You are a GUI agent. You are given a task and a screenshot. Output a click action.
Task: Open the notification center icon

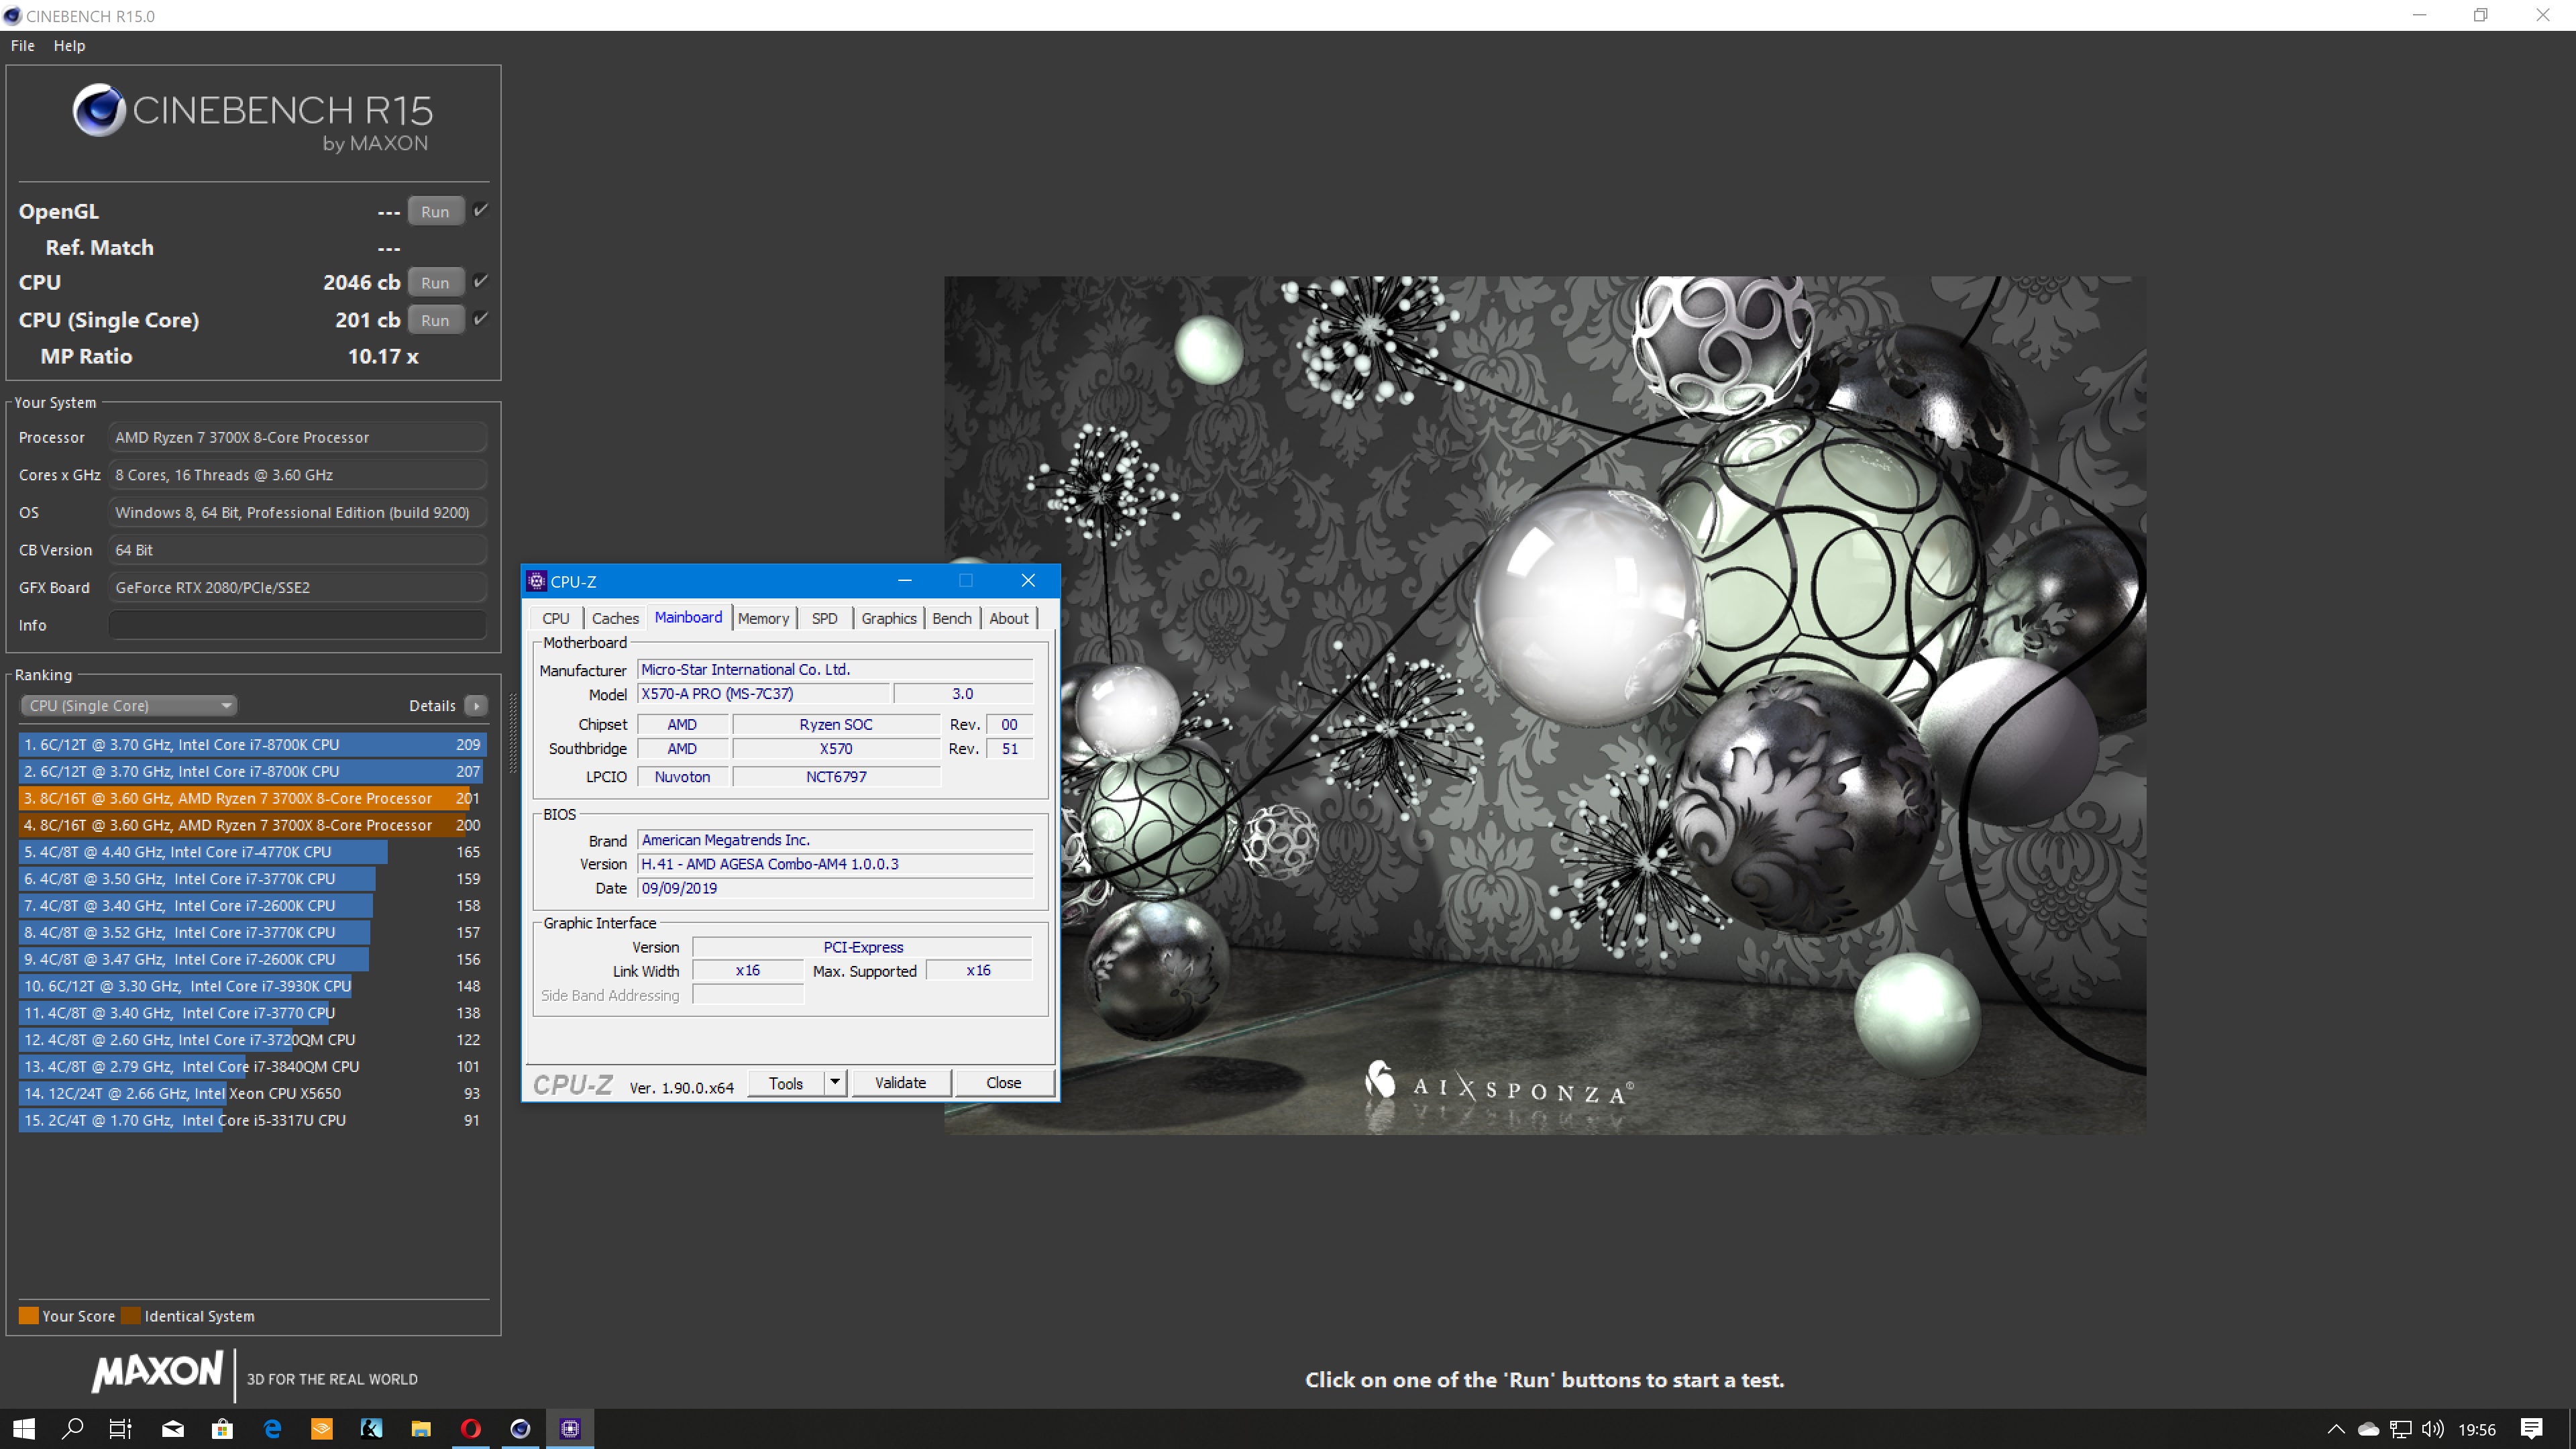pos(2531,1429)
